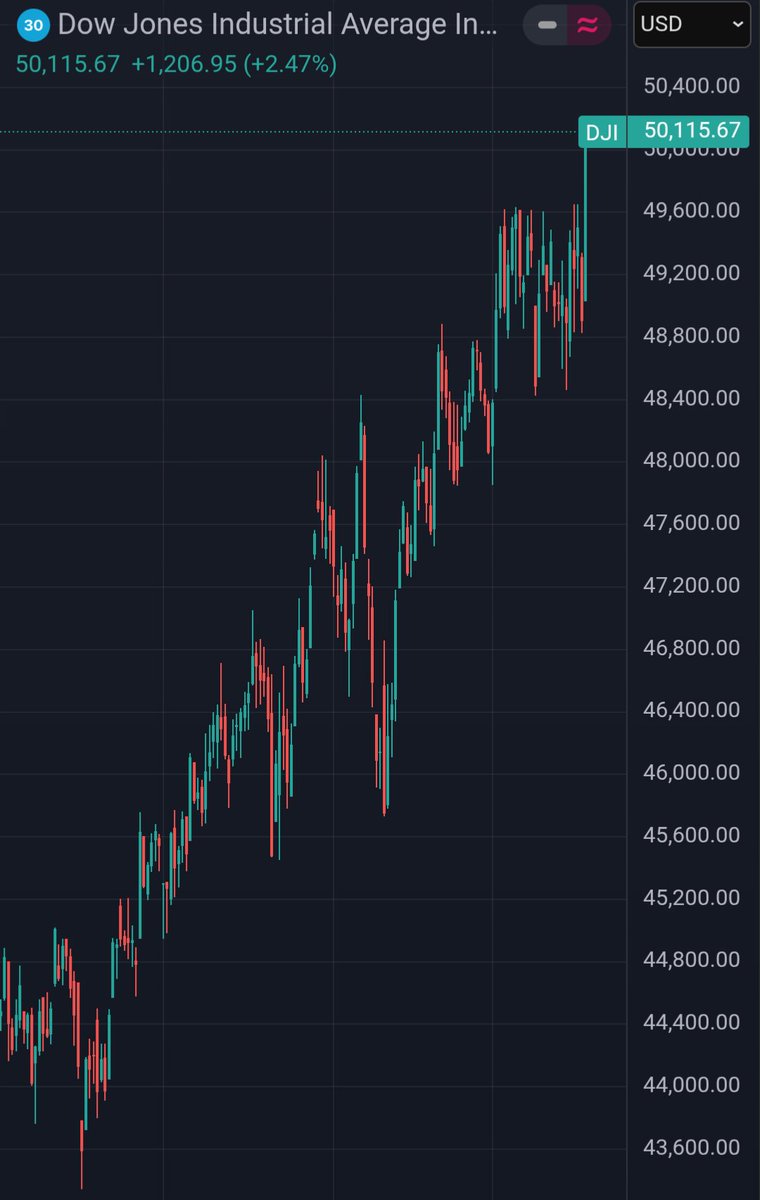Click the 43,600.00 price axis label

point(692,1147)
